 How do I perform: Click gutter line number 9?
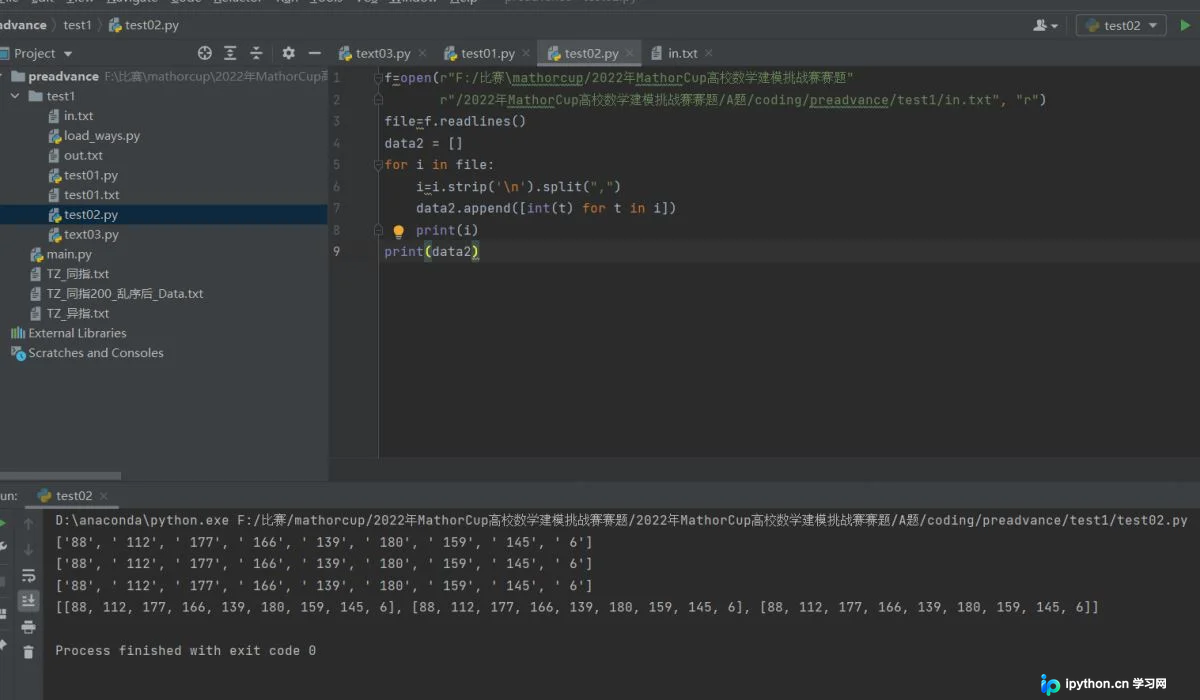click(336, 252)
